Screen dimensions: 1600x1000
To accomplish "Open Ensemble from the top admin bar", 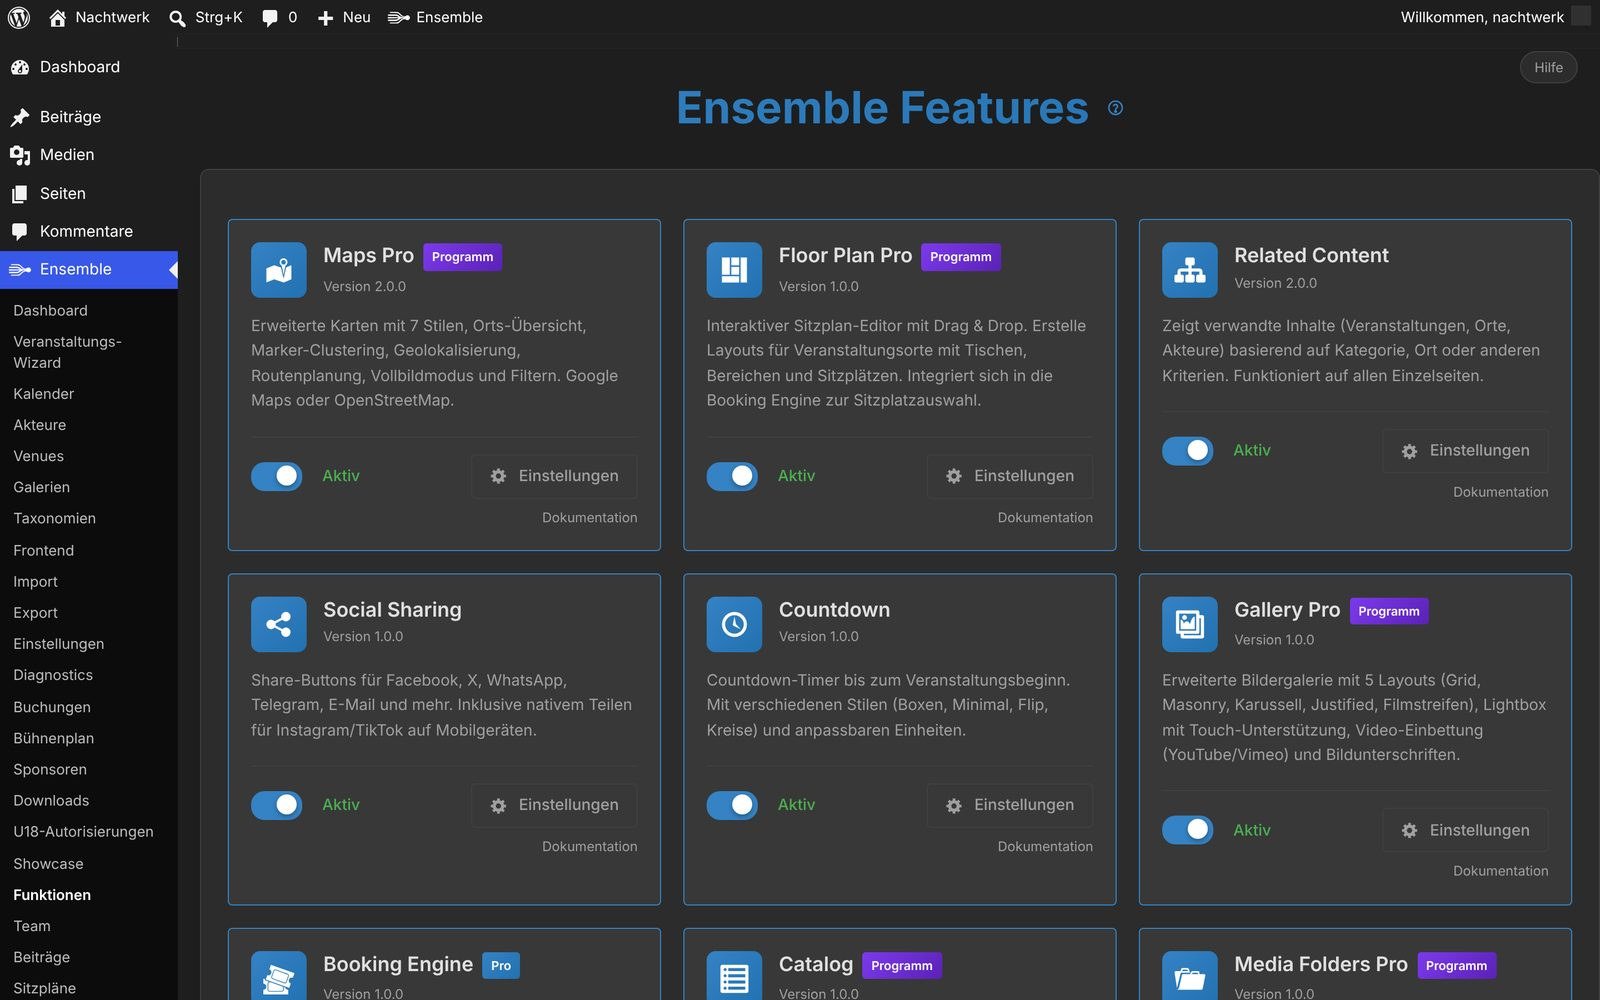I will click(435, 17).
